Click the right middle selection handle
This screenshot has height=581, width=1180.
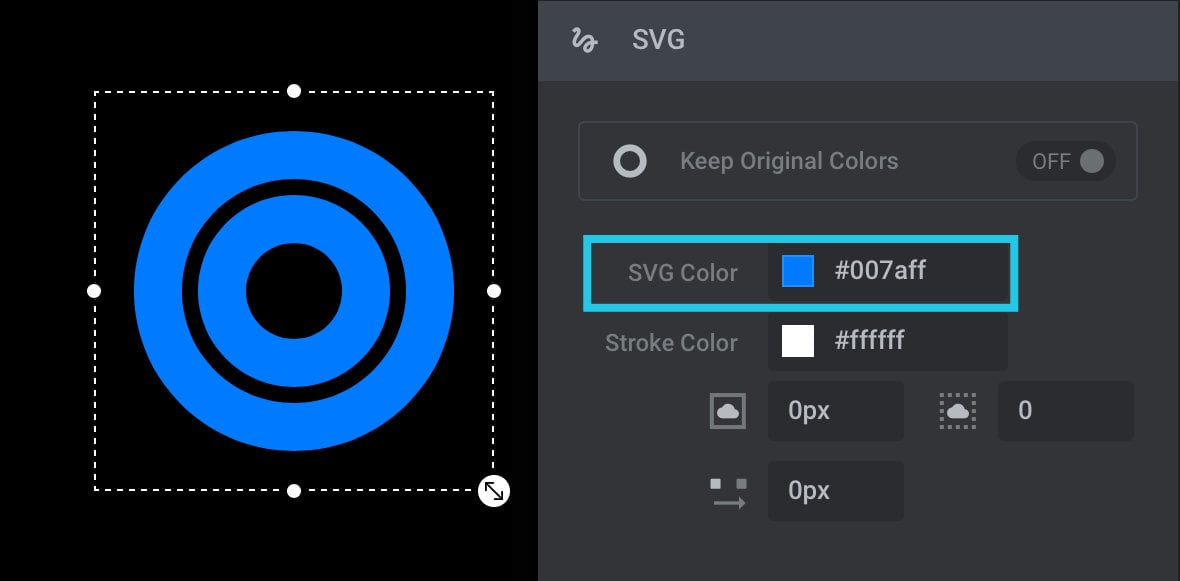coord(494,290)
